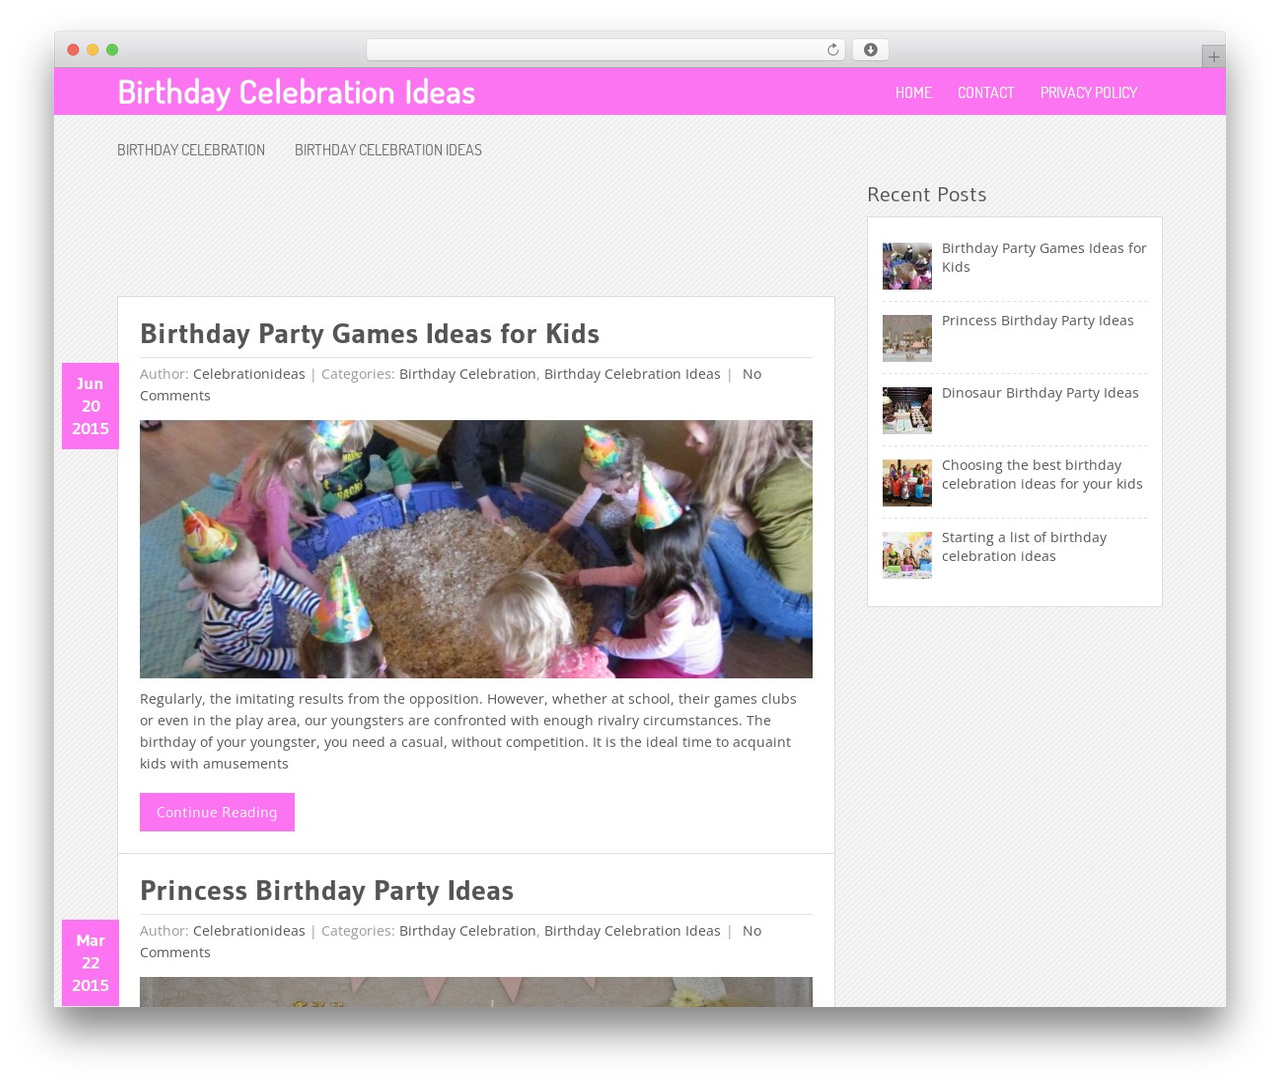1280x1084 pixels.
Task: Click thumbnail beside Starting a list post
Action: click(907, 555)
